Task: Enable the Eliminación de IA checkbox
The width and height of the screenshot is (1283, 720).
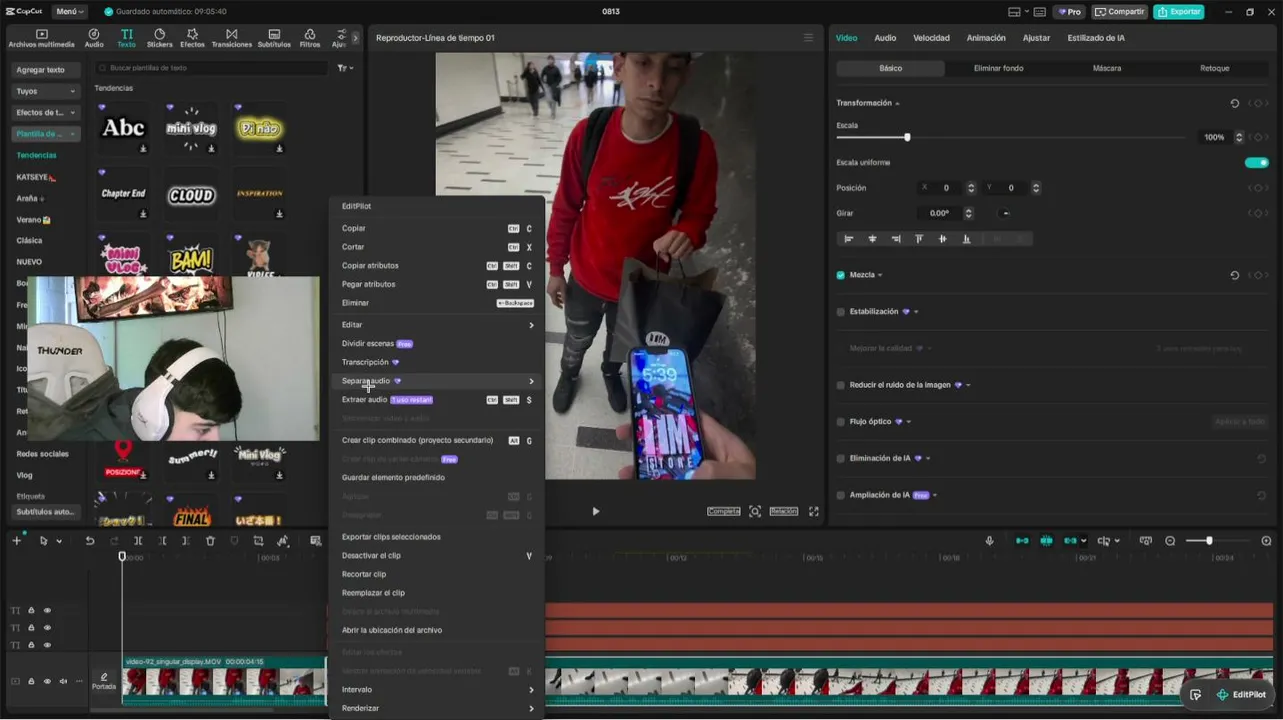Action: [x=840, y=458]
